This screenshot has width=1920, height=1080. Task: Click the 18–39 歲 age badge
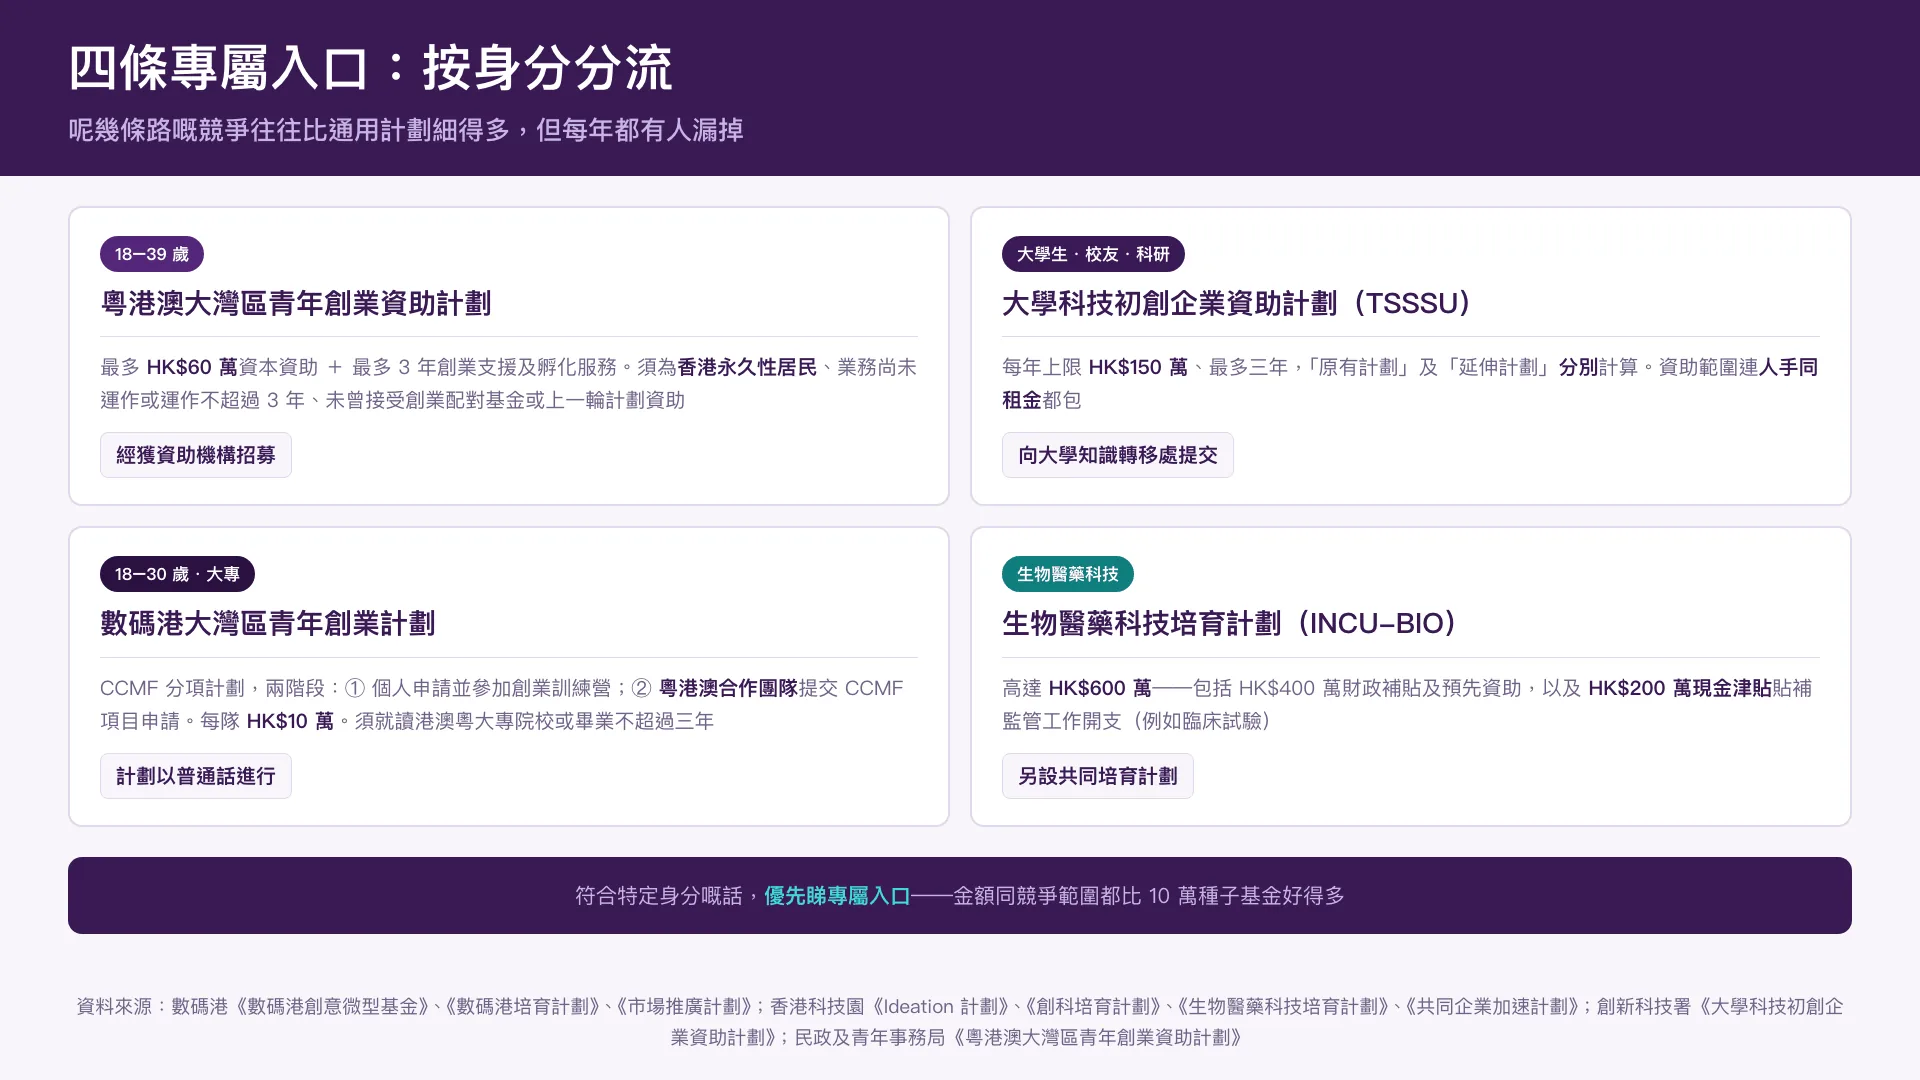click(152, 254)
